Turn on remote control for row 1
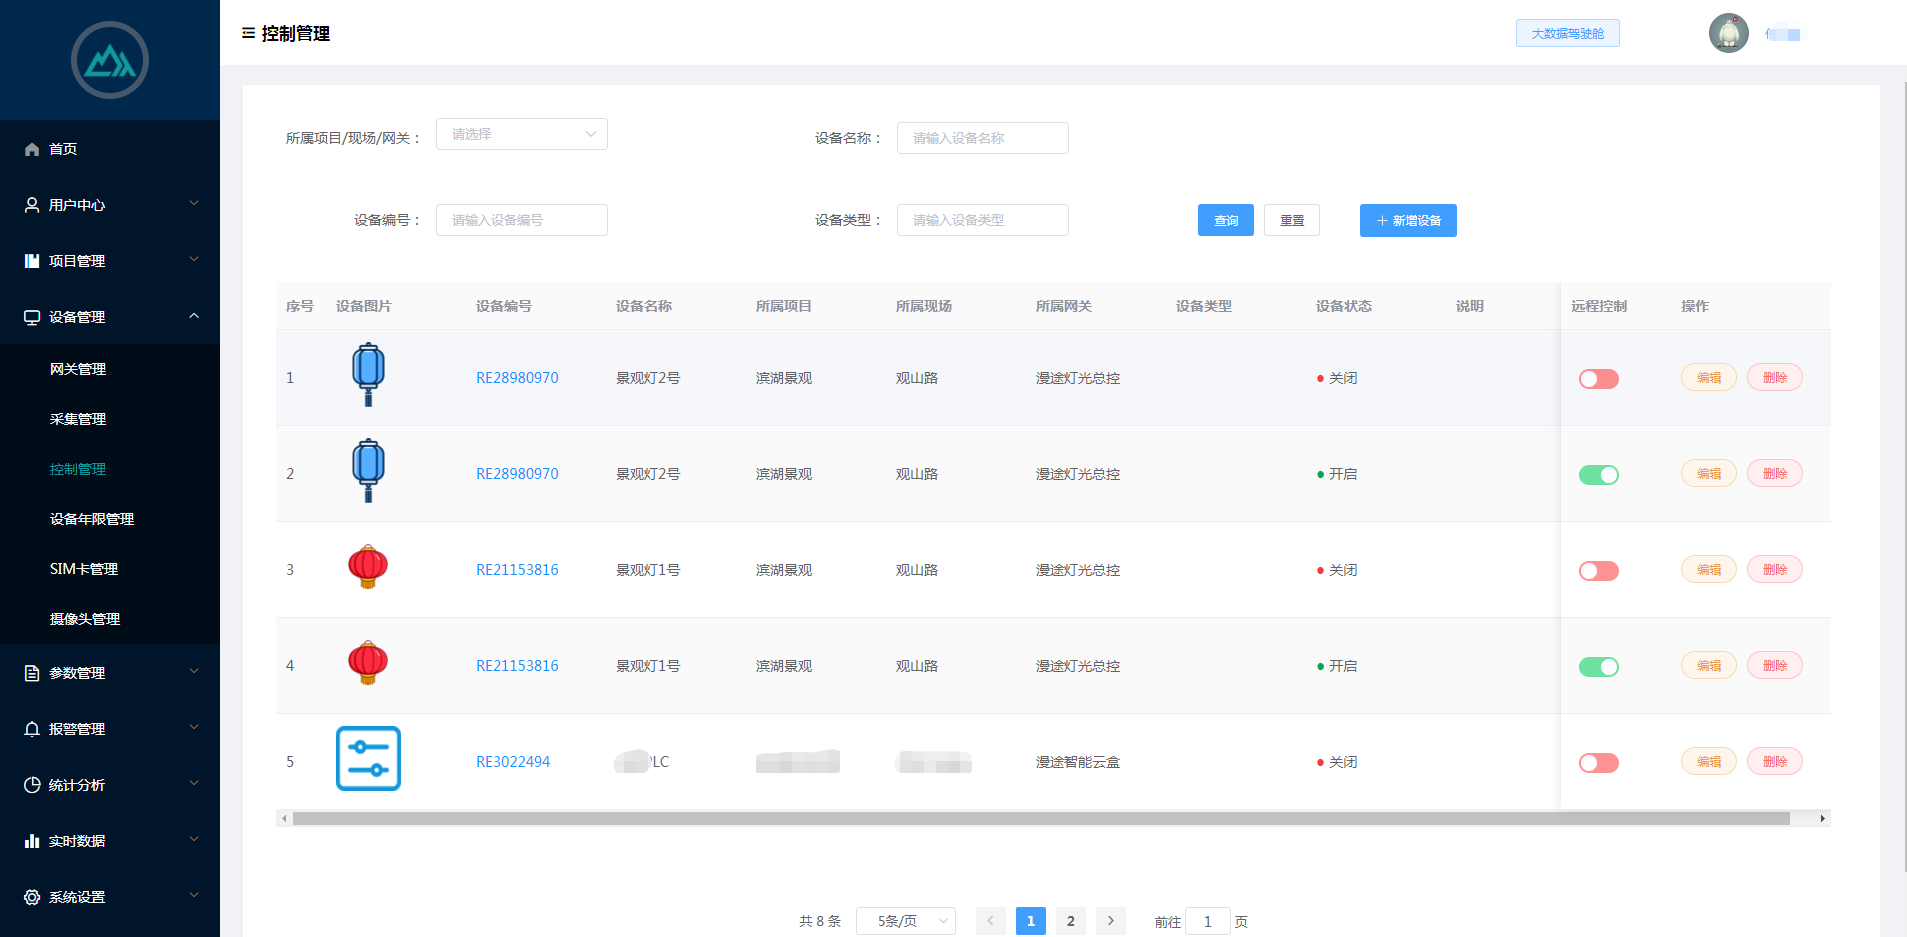The width and height of the screenshot is (1907, 937). (1598, 379)
